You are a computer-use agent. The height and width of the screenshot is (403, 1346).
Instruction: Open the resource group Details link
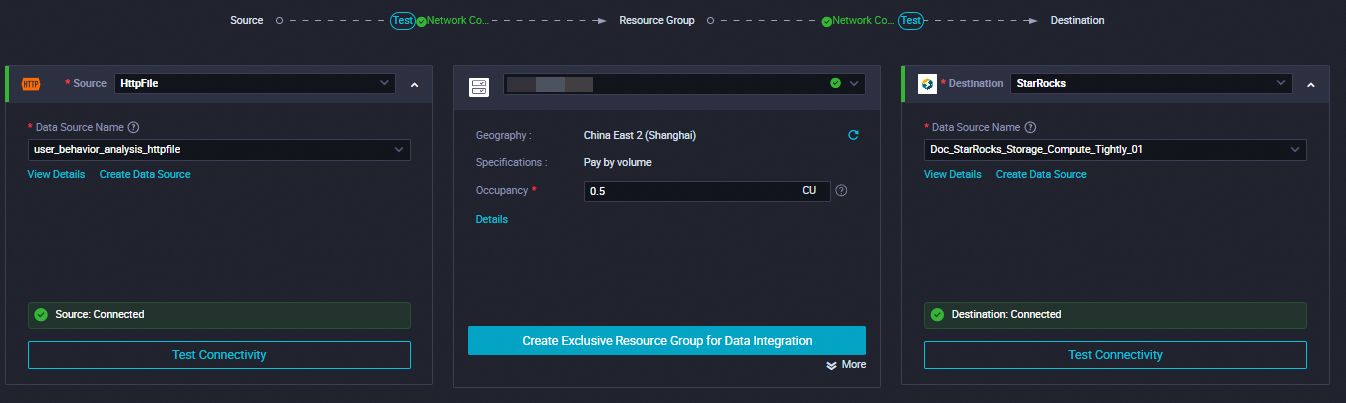point(491,219)
